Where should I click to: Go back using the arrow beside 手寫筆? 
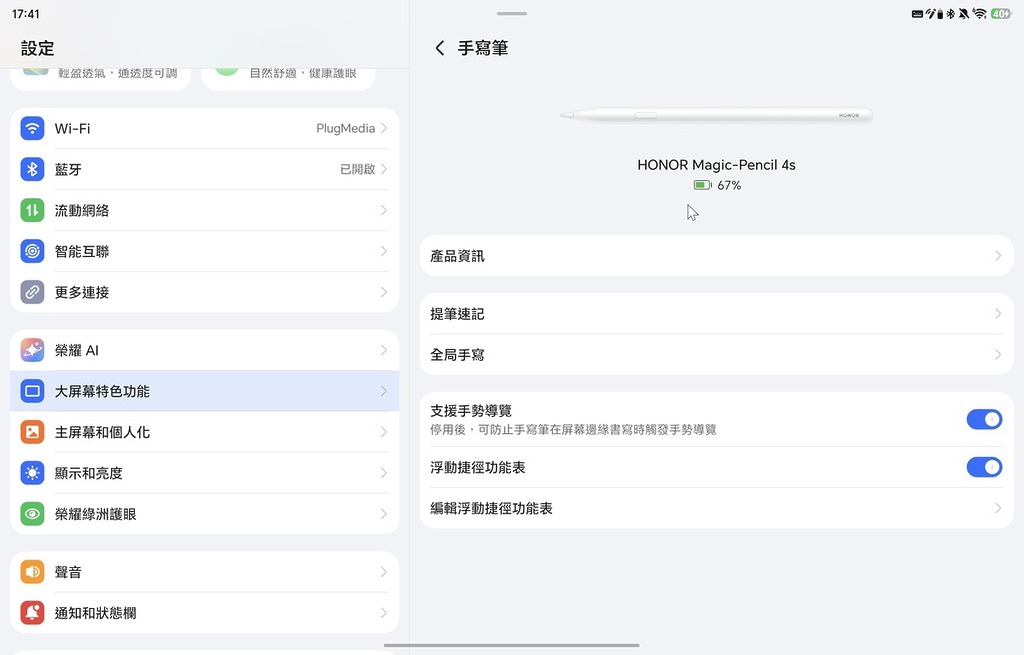pyautogui.click(x=440, y=48)
